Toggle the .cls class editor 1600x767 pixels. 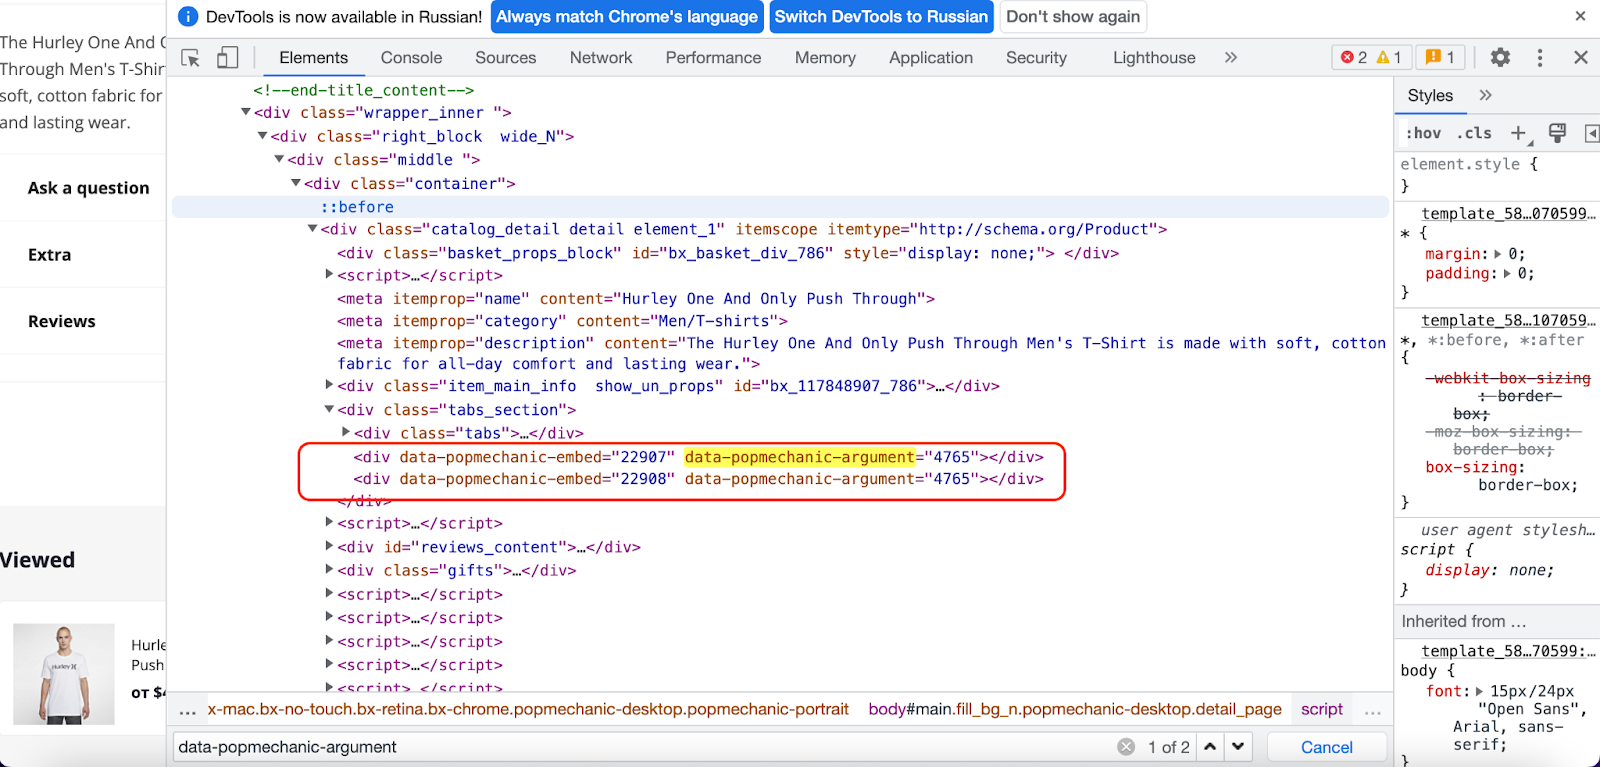1474,133
